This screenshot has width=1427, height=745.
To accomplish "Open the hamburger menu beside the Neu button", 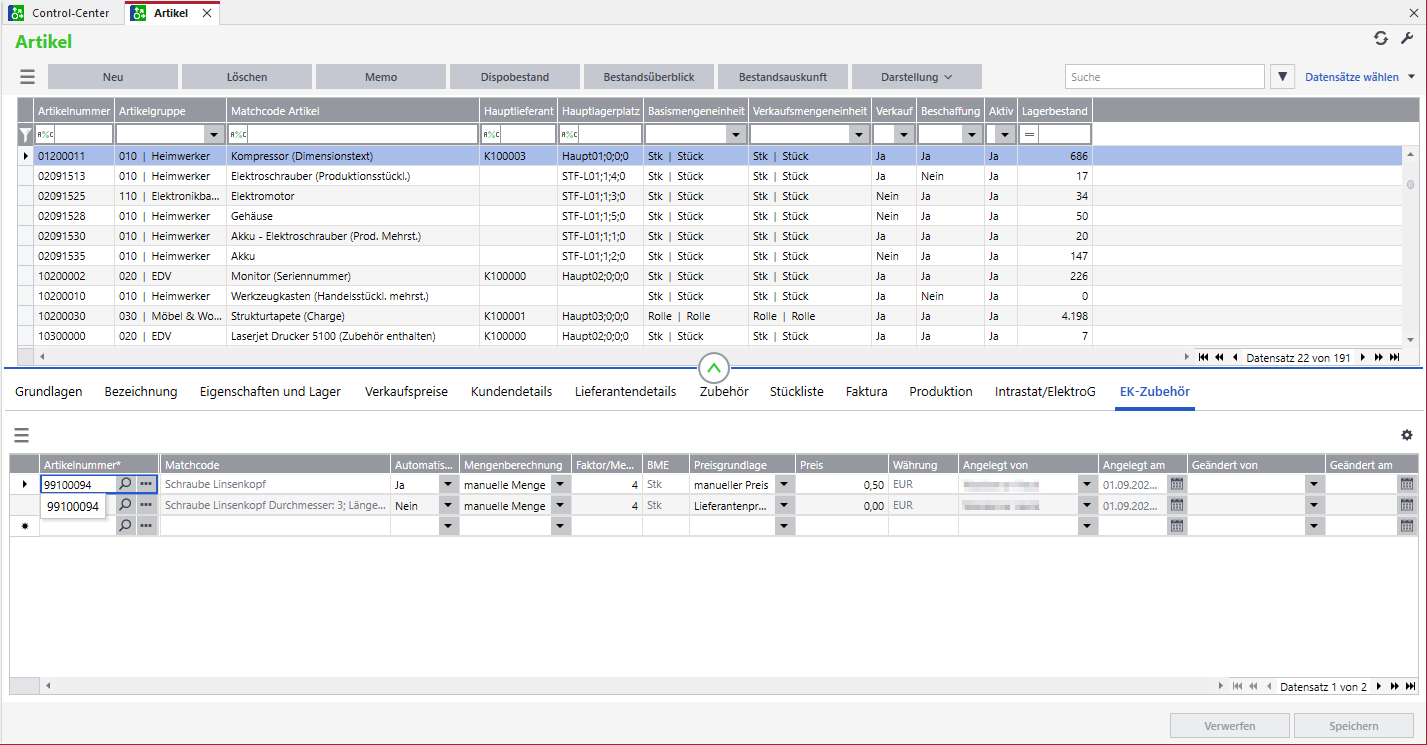I will pyautogui.click(x=27, y=77).
